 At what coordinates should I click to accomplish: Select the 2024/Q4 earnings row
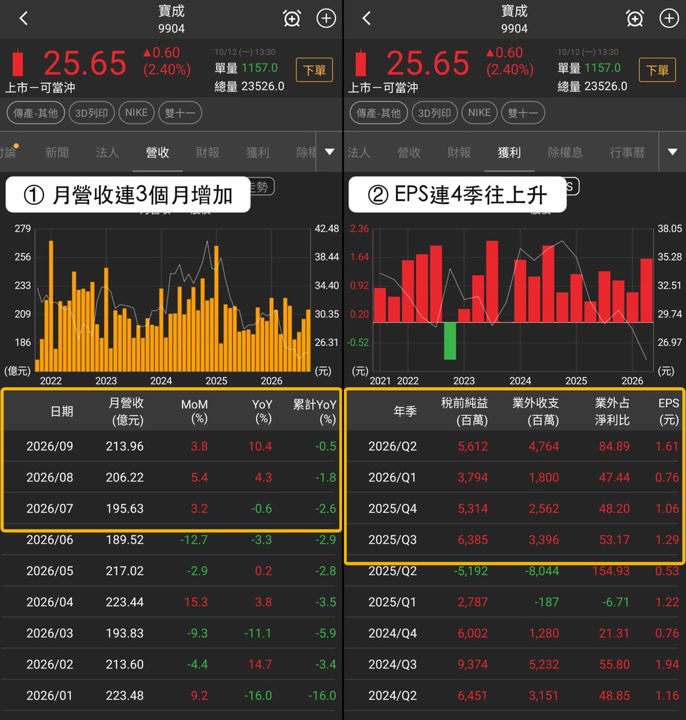click(x=515, y=633)
